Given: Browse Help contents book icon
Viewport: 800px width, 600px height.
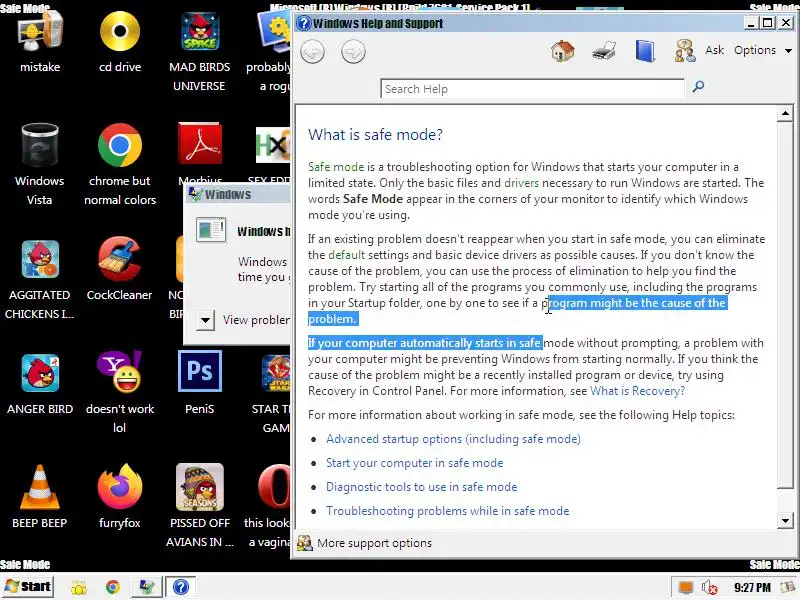Looking at the screenshot, I should point(645,51).
